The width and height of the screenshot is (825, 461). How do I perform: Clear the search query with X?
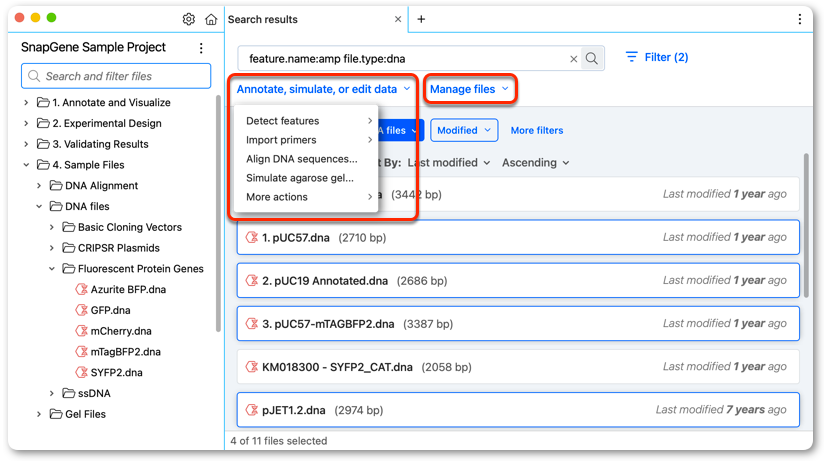[x=574, y=59]
